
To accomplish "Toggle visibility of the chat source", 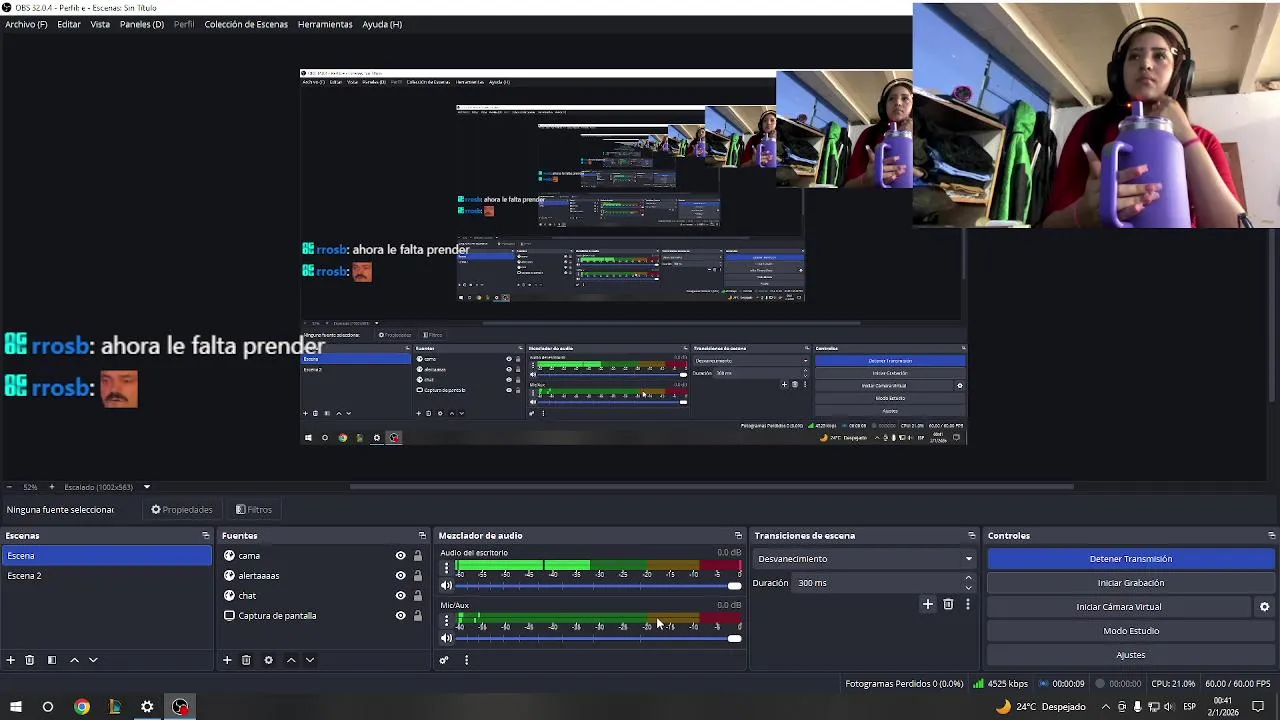I will click(x=401, y=596).
